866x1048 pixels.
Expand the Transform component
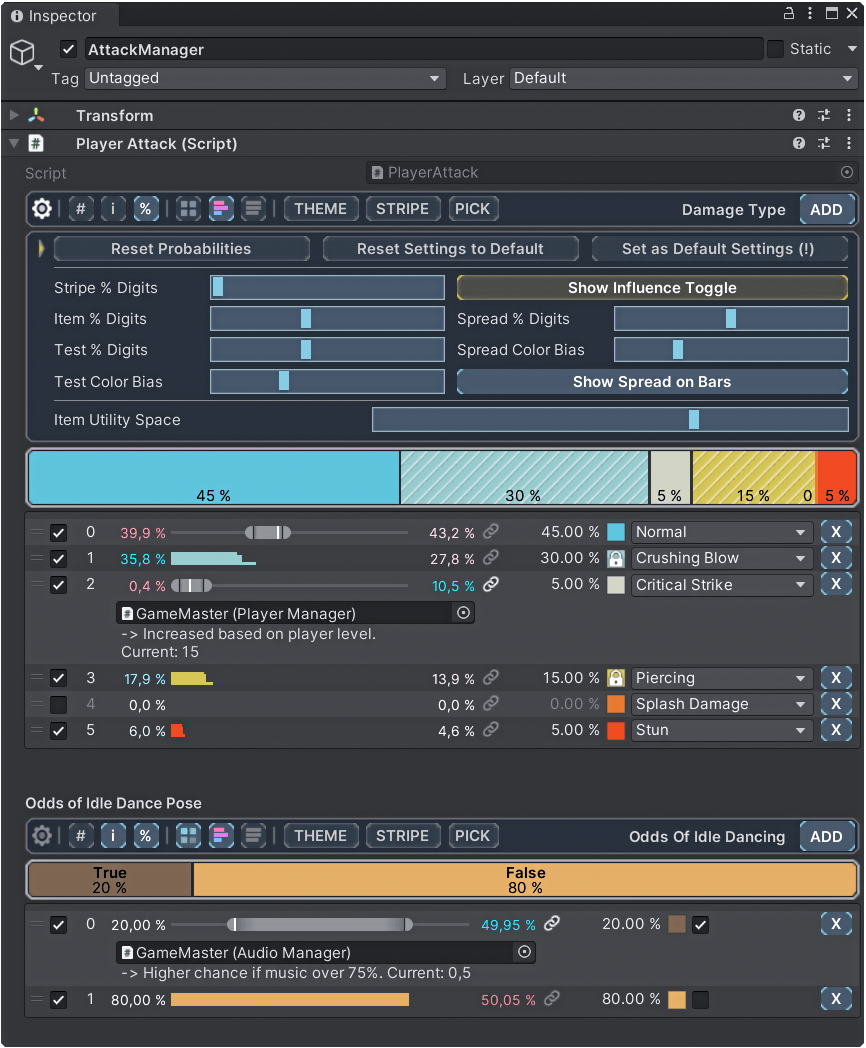coord(14,115)
